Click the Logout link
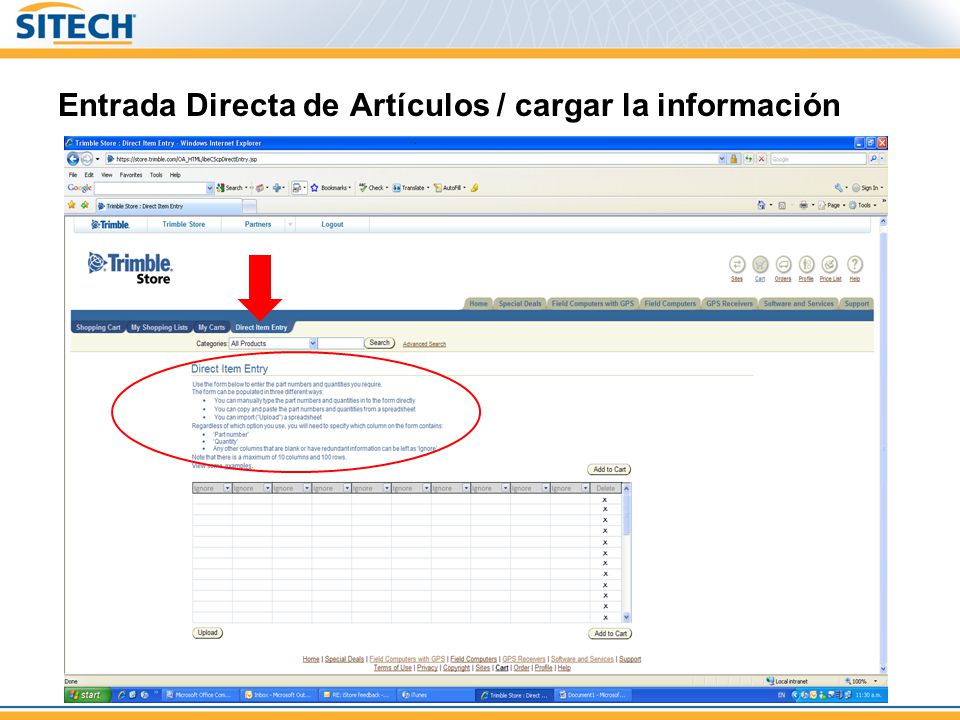Screen dimensions: 960x720 click(x=332, y=225)
